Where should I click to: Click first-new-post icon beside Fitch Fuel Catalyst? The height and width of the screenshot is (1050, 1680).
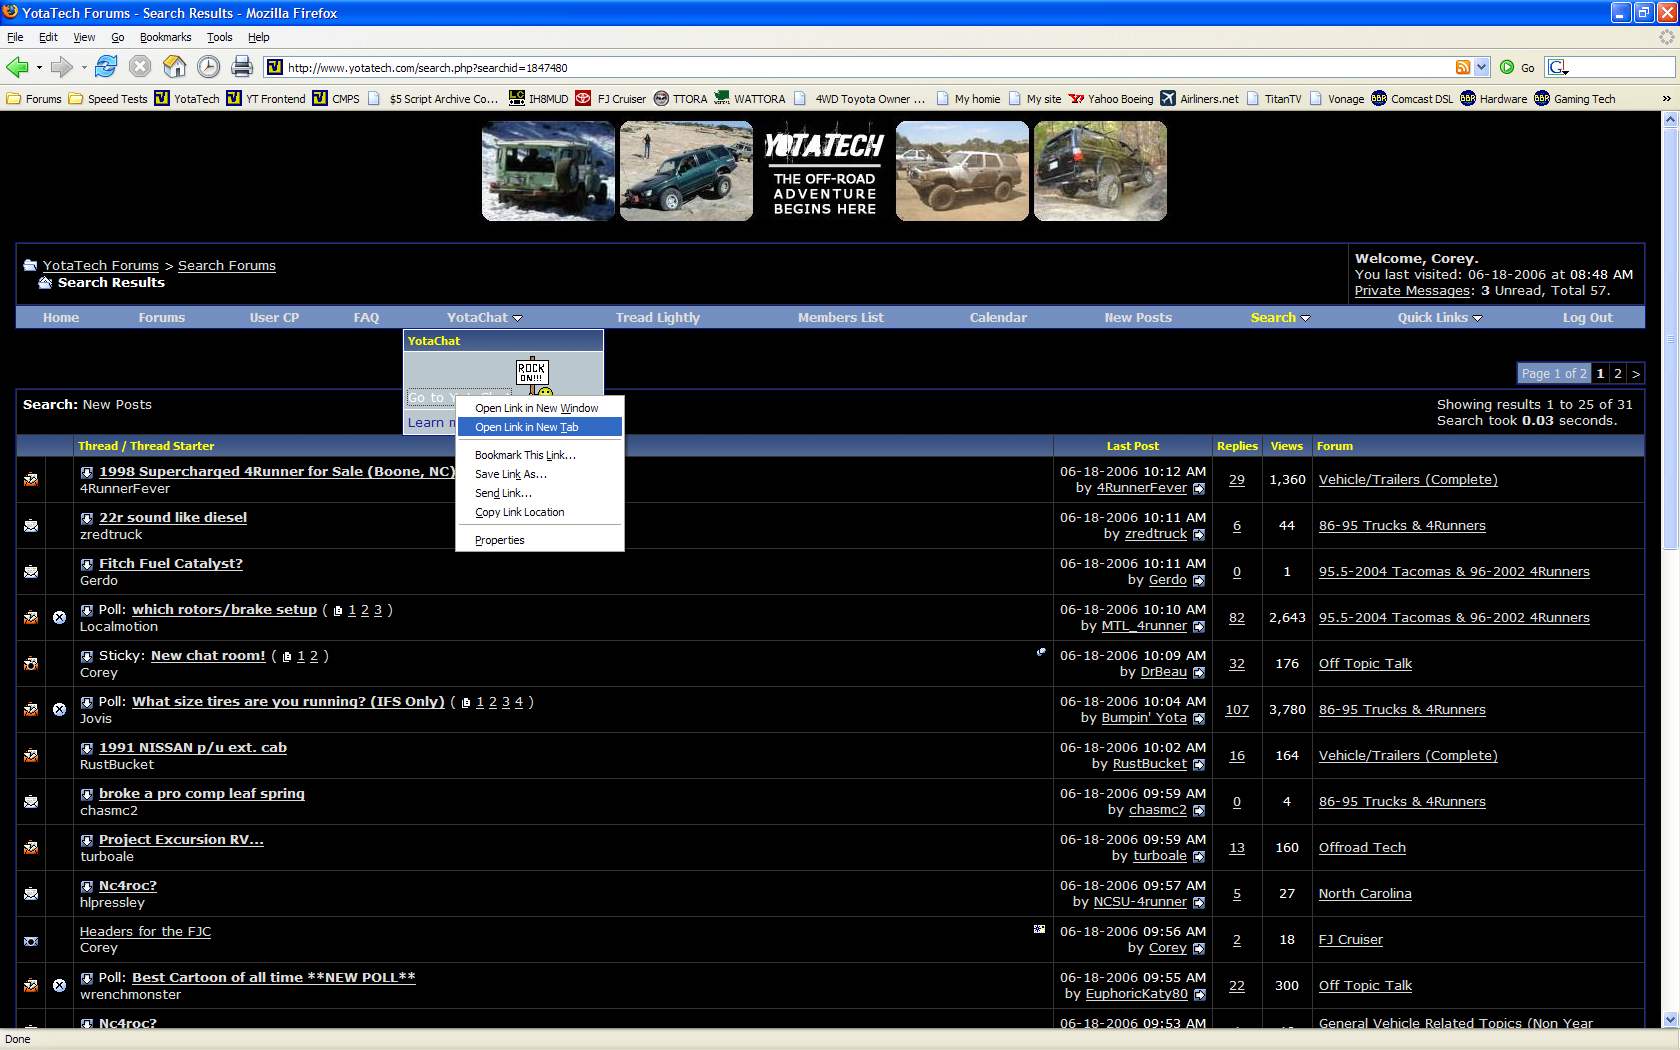pos(87,564)
